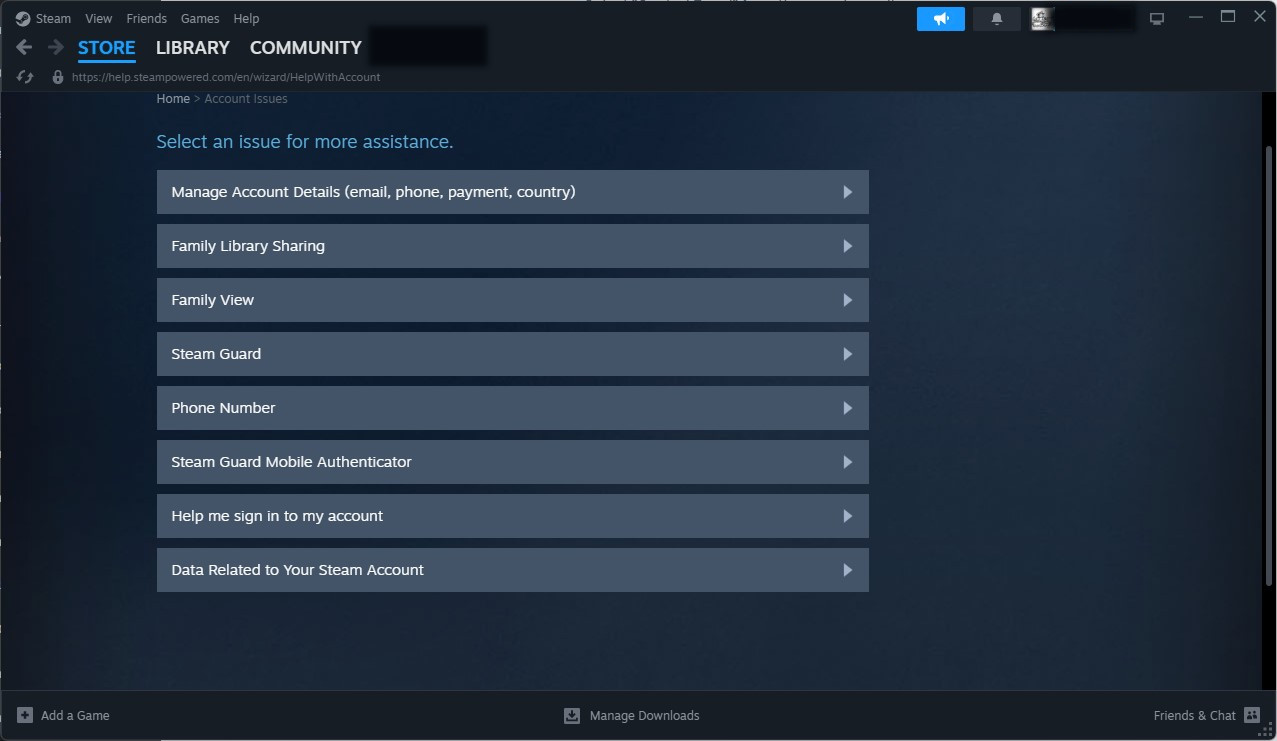Open Manage Downloads via download icon
Screen dimensions: 1277x741
tap(570, 715)
